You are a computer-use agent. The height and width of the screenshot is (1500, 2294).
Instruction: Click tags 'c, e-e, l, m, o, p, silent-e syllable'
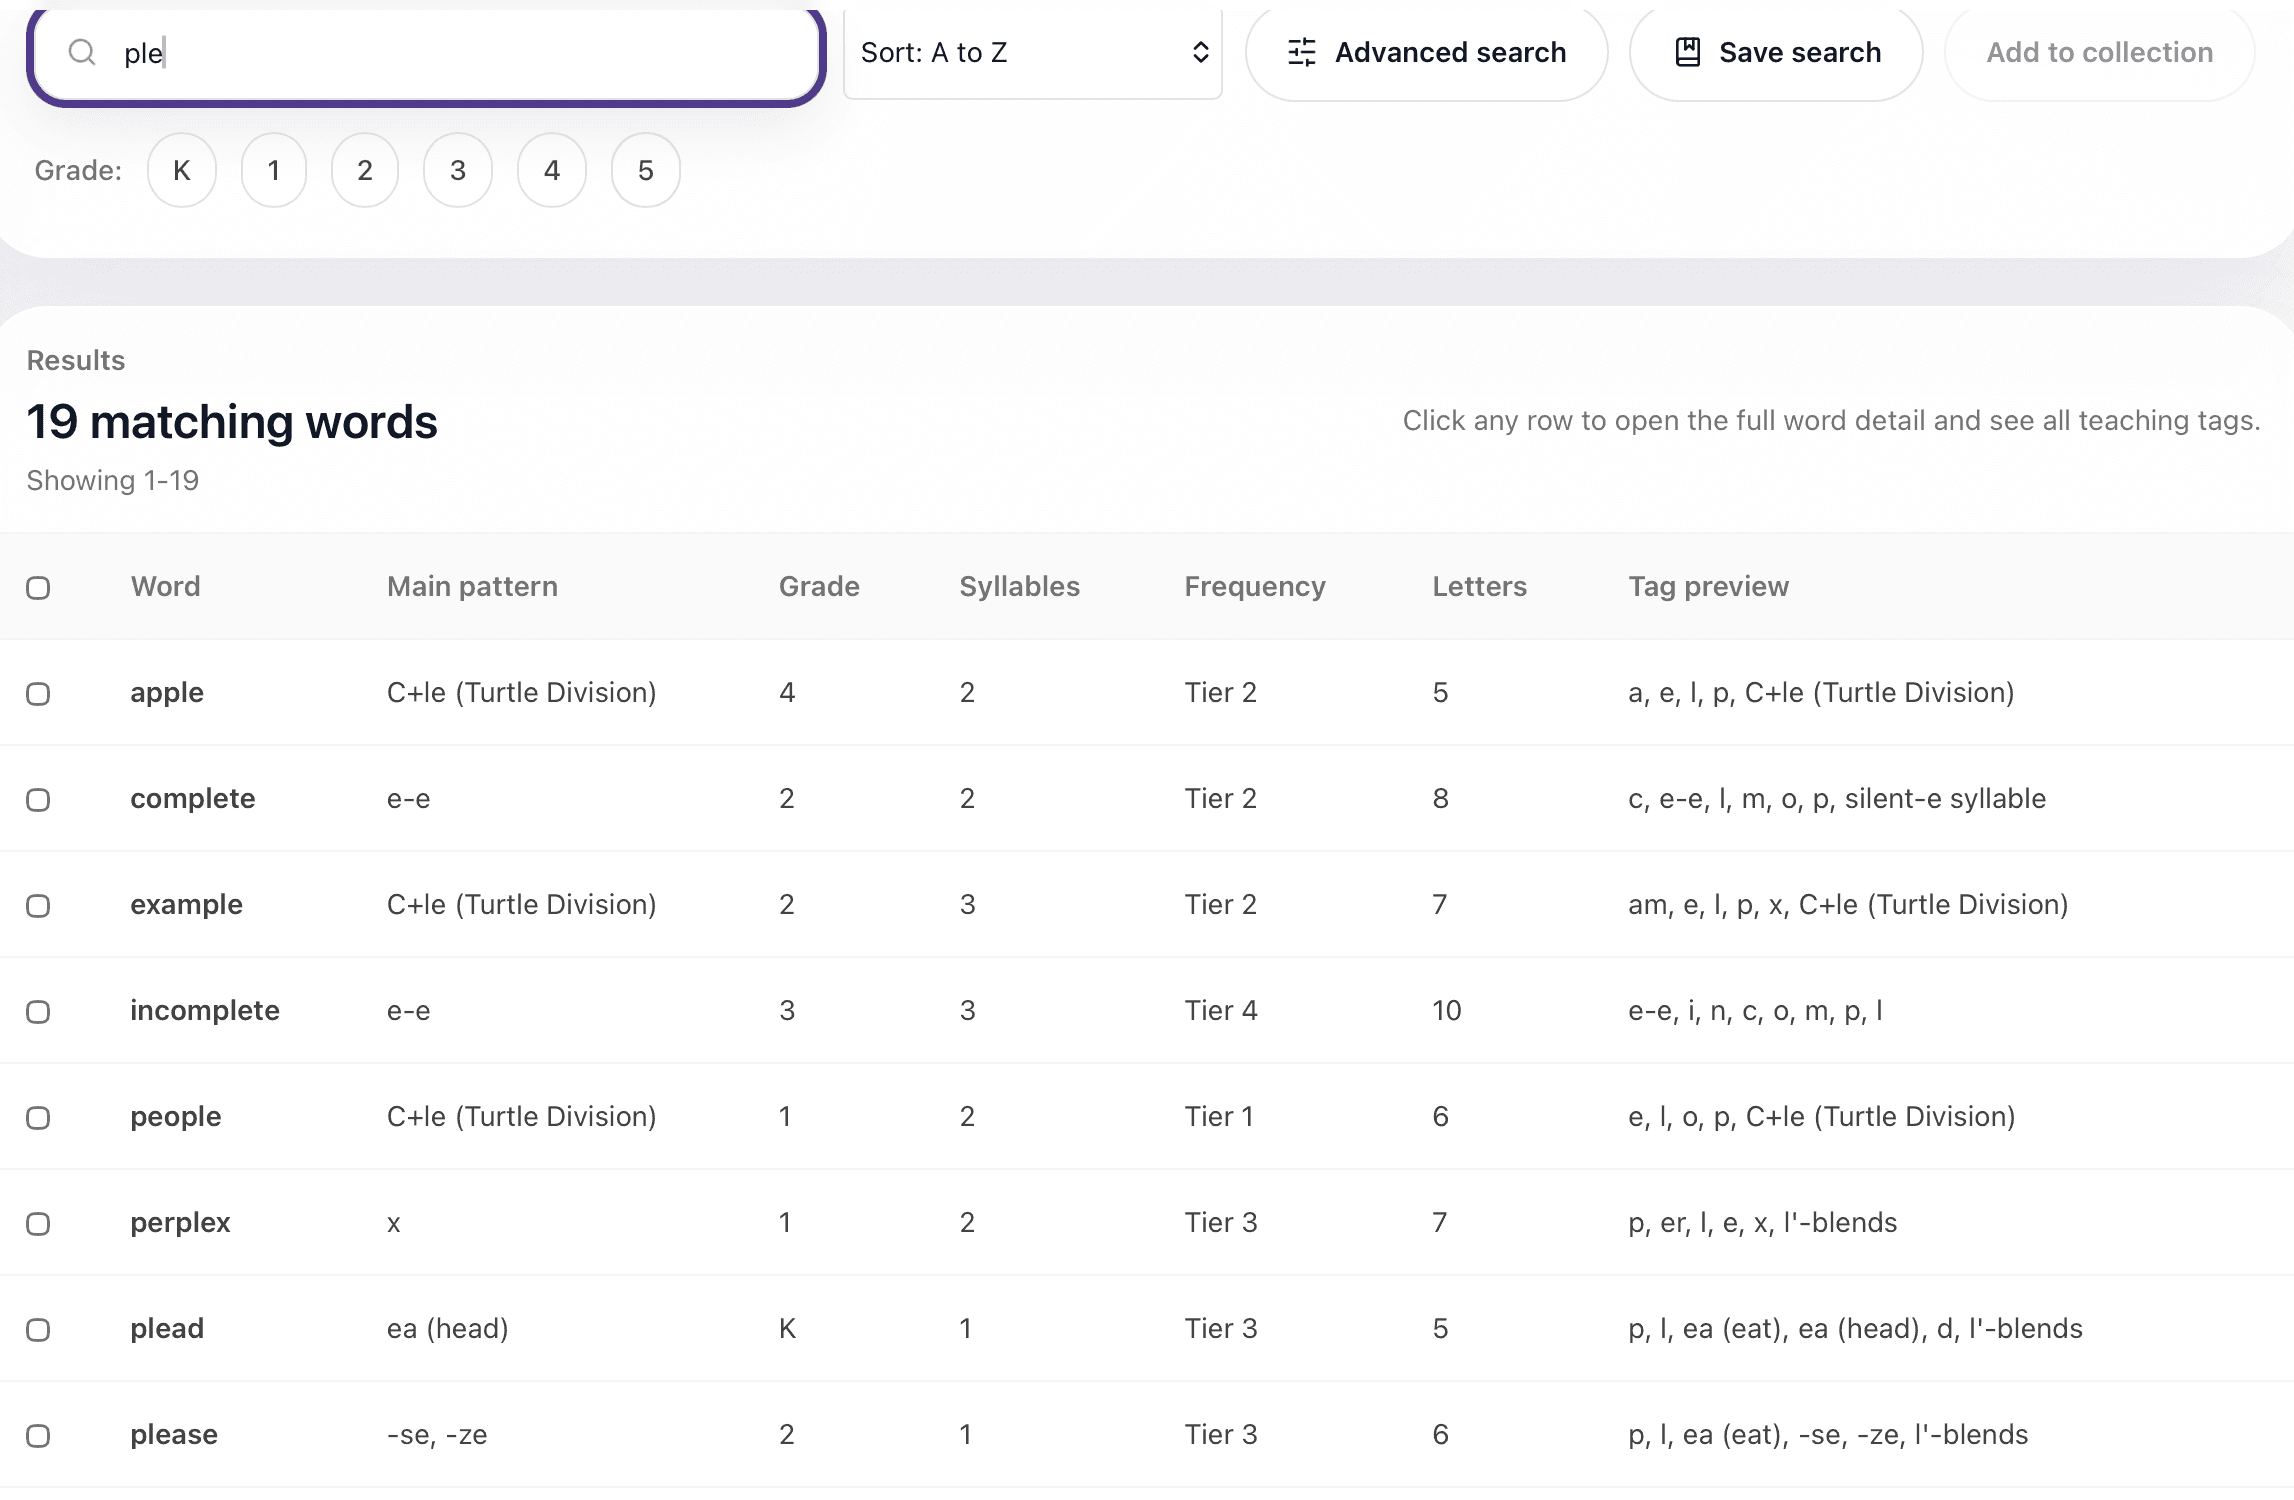coord(1837,798)
